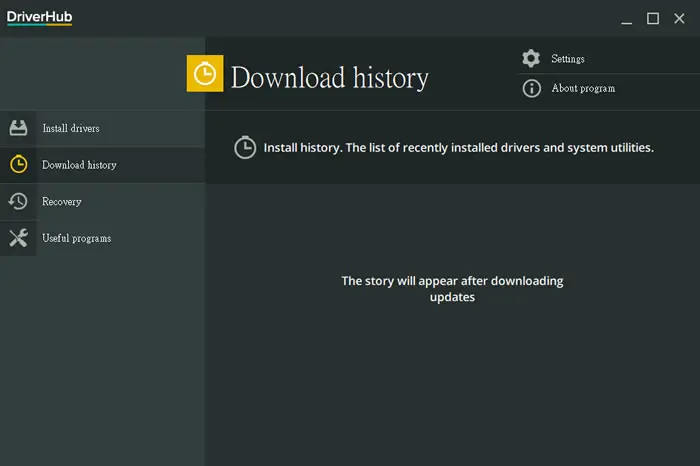Click the large yellow clock header icon

pyautogui.click(x=205, y=74)
